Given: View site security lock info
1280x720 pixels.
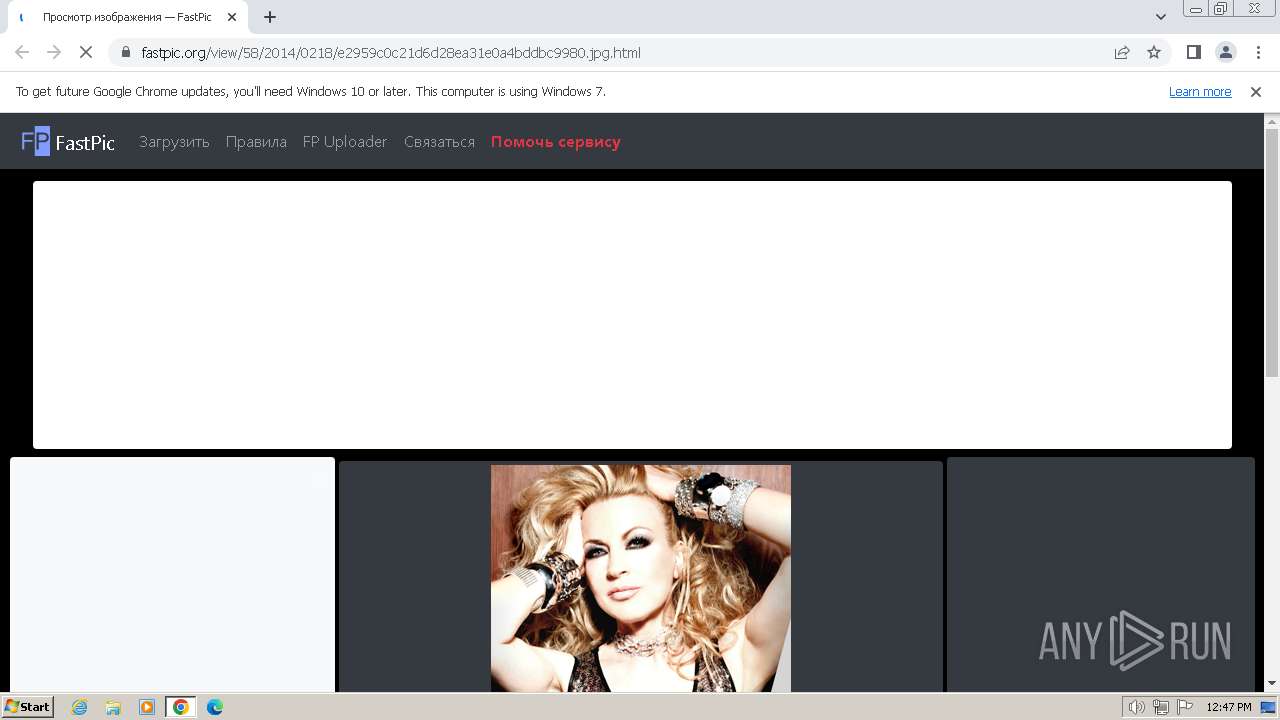Looking at the screenshot, I should [x=126, y=52].
